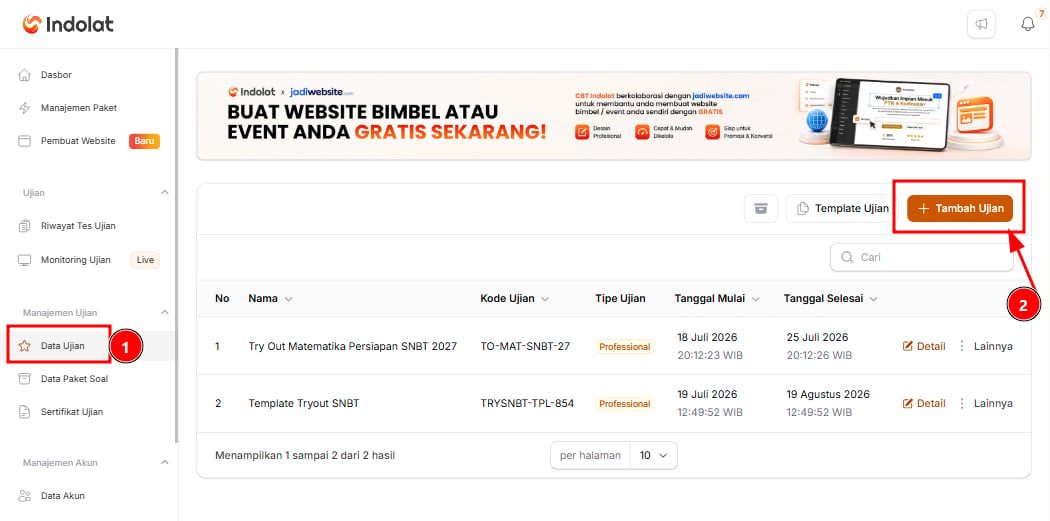The width and height of the screenshot is (1050, 521).
Task: Open three-dot menu for Try Out Matematika row
Action: click(x=962, y=346)
